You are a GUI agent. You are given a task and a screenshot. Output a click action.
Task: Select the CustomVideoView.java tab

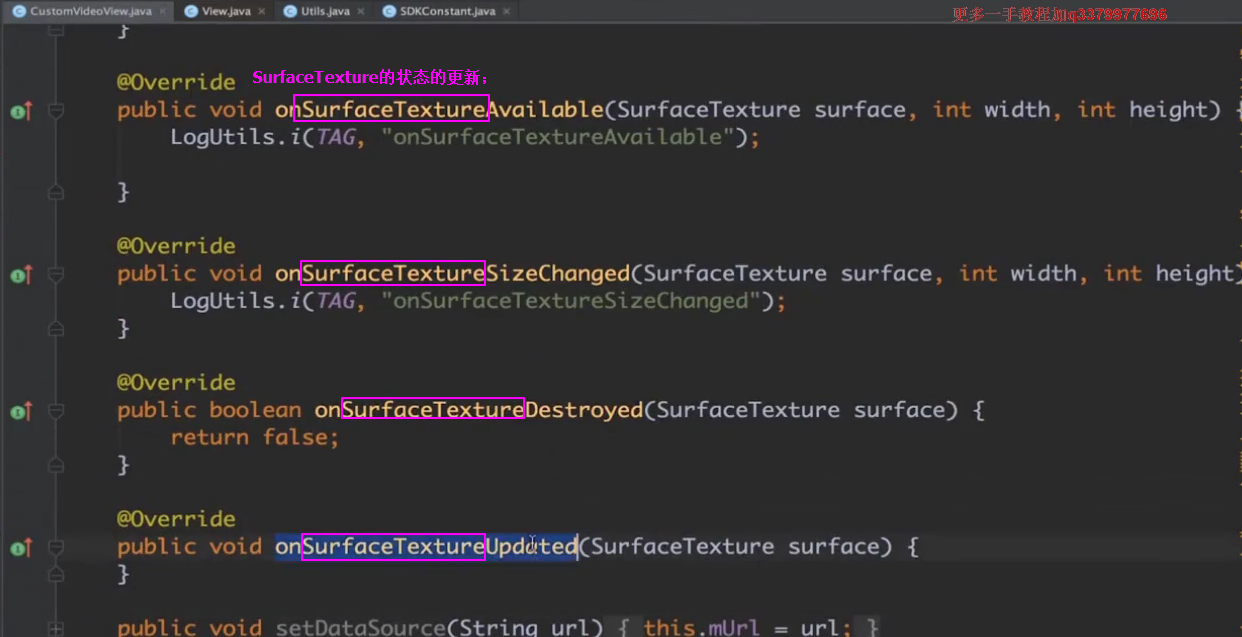[90, 11]
